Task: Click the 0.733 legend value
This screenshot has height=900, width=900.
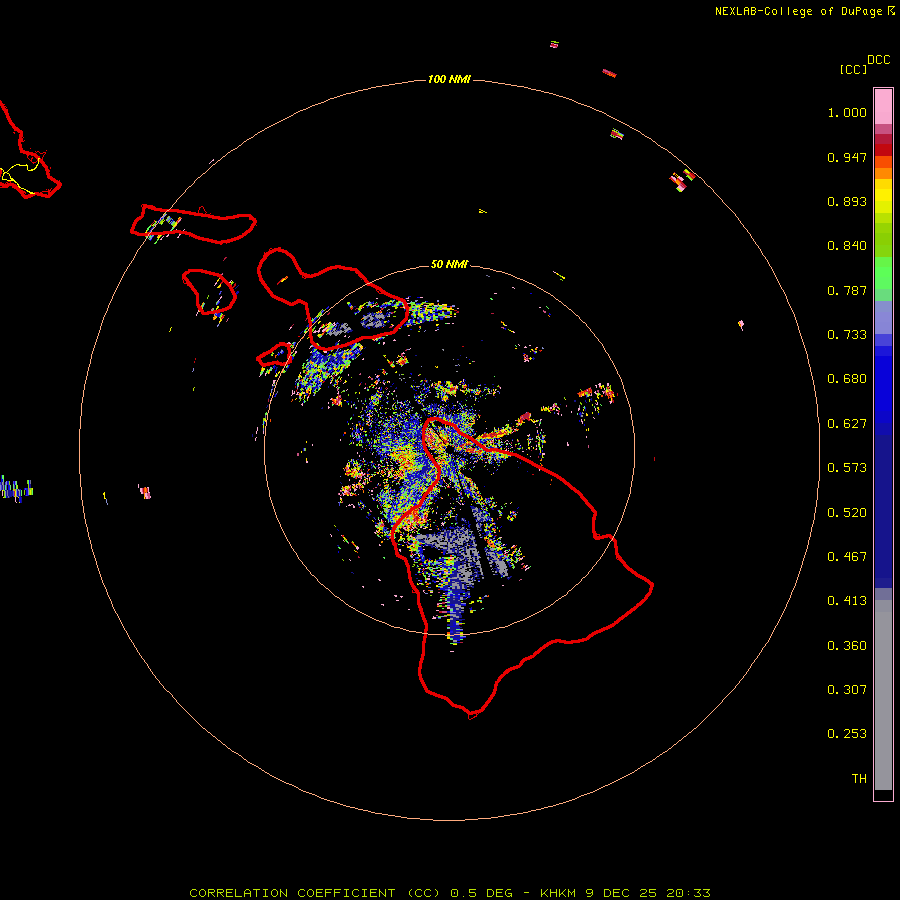Action: (847, 335)
